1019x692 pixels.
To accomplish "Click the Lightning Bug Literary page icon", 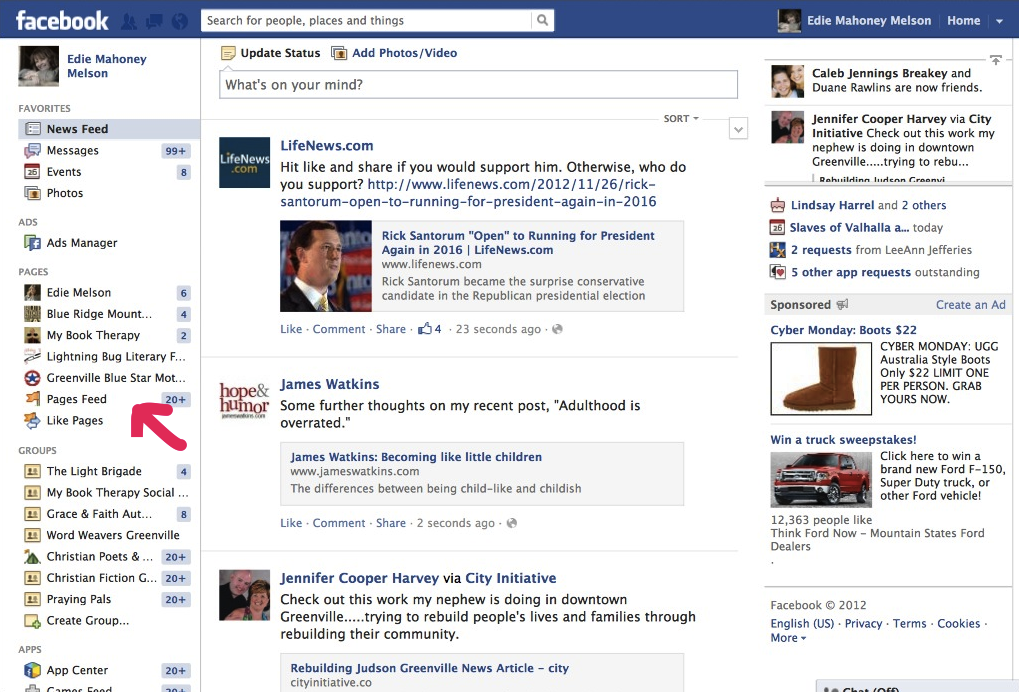I will (32, 356).
